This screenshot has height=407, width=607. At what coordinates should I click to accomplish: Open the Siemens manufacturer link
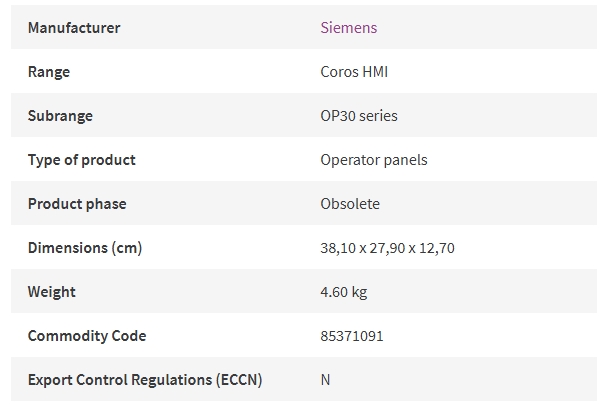pyautogui.click(x=348, y=27)
